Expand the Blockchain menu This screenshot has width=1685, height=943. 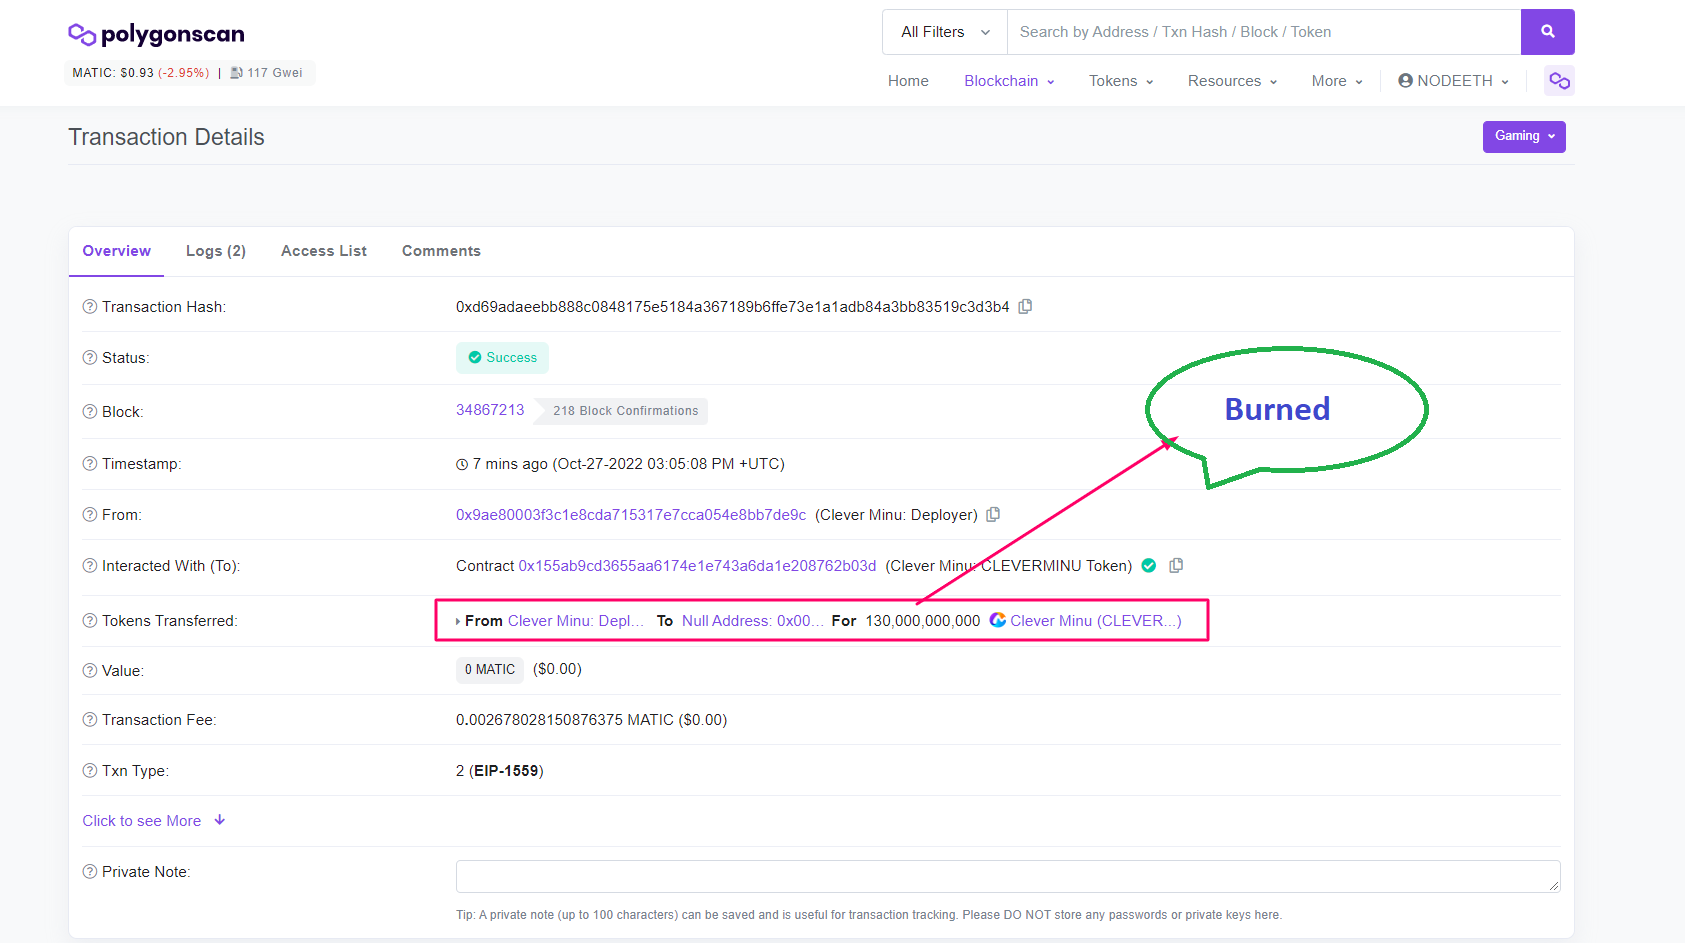coord(1008,81)
